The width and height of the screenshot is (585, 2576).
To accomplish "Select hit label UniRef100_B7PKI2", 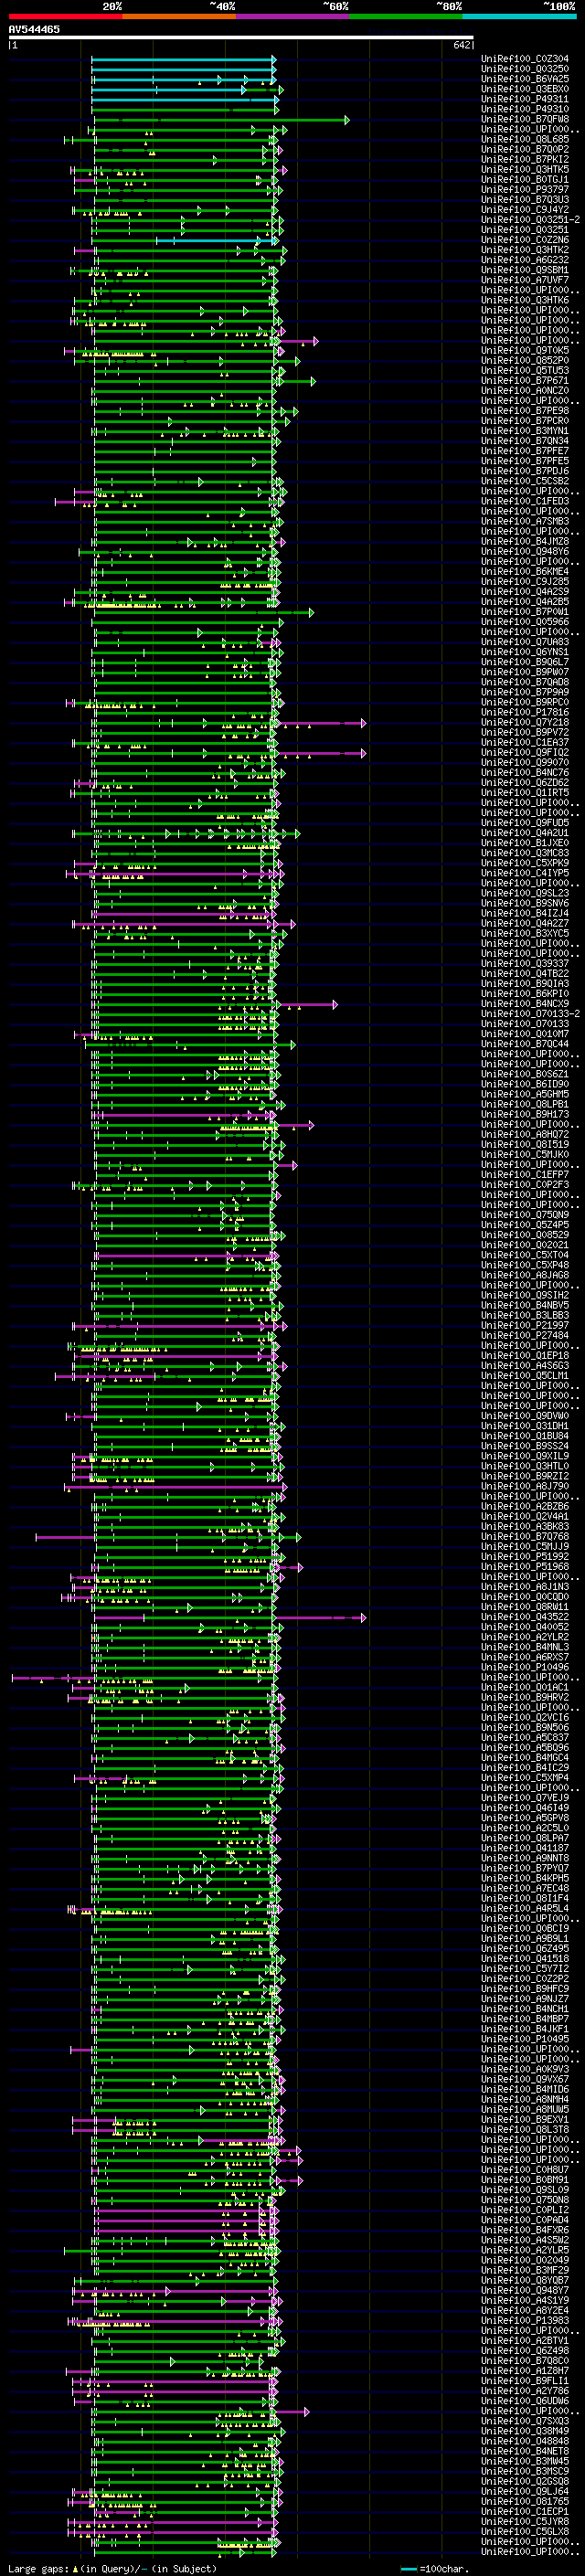I will pos(525,159).
